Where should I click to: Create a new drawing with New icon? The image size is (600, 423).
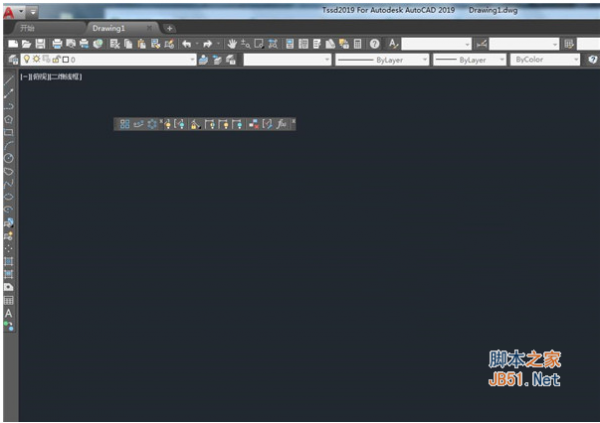coord(13,44)
